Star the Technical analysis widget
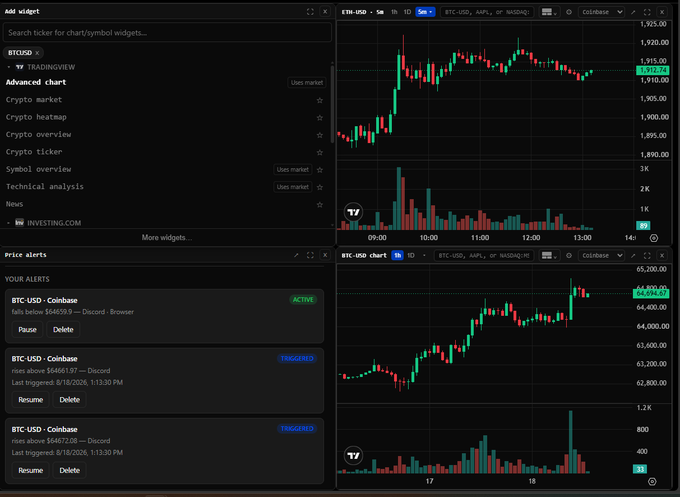Screen dimensions: 680x497 (320, 187)
